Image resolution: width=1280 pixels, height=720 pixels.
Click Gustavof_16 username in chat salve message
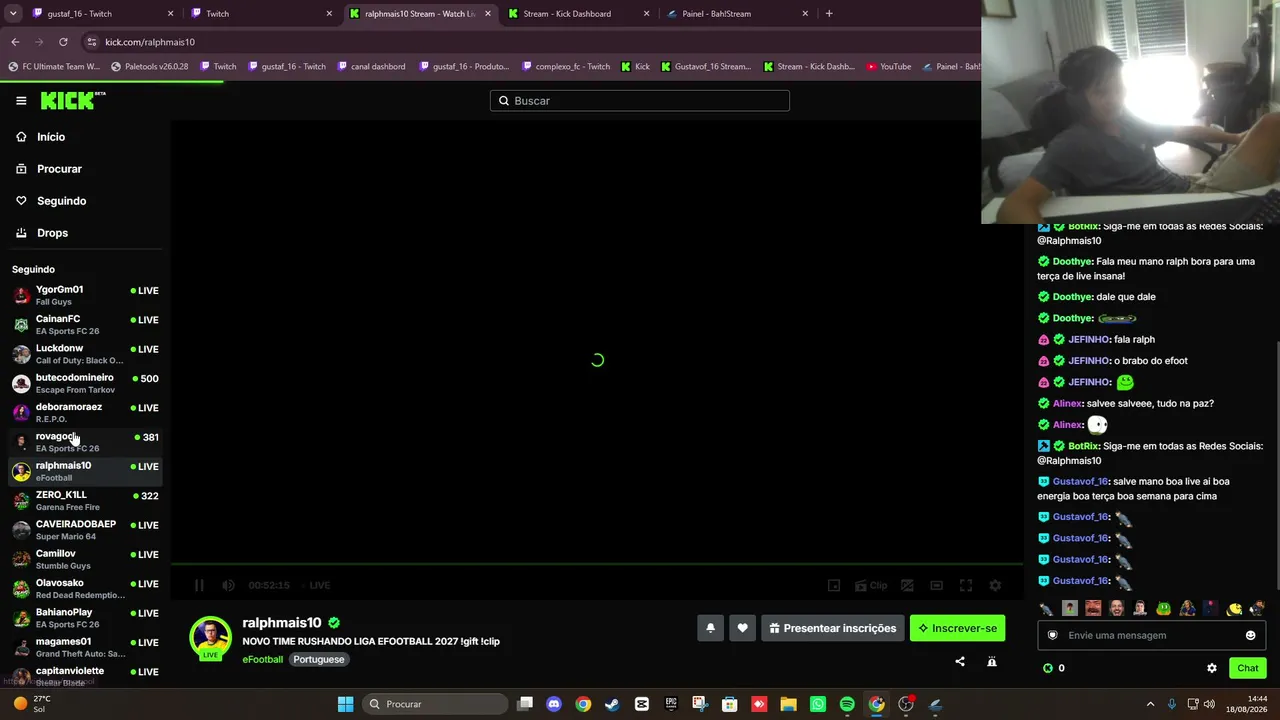coord(1080,482)
